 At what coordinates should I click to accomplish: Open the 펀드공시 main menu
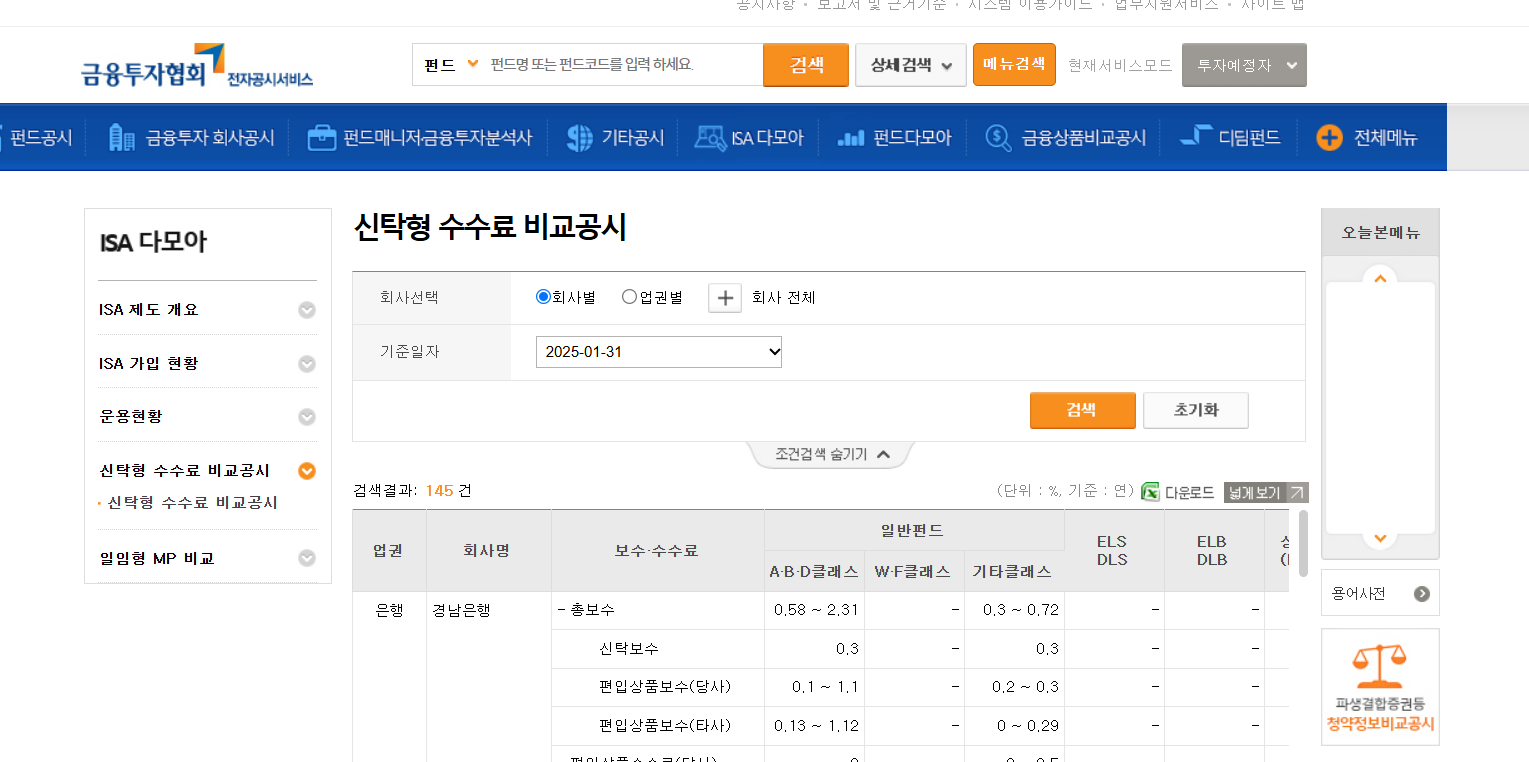pyautogui.click(x=41, y=138)
